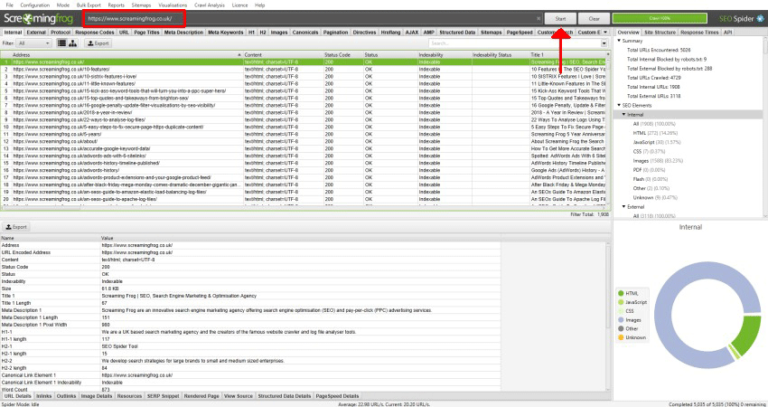768x407 pixels.
Task: Open the Crawl Analysis menu
Action: [x=209, y=5]
